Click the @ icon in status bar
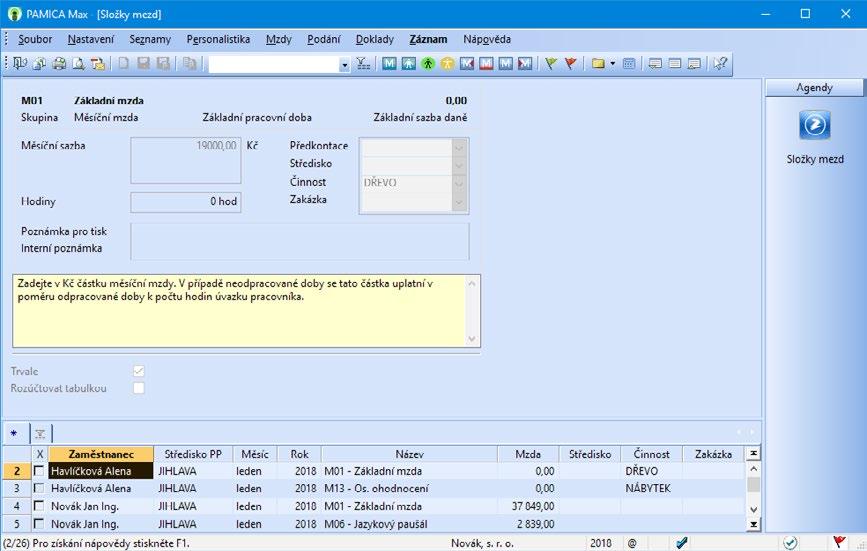This screenshot has height=551, width=867. click(x=632, y=543)
